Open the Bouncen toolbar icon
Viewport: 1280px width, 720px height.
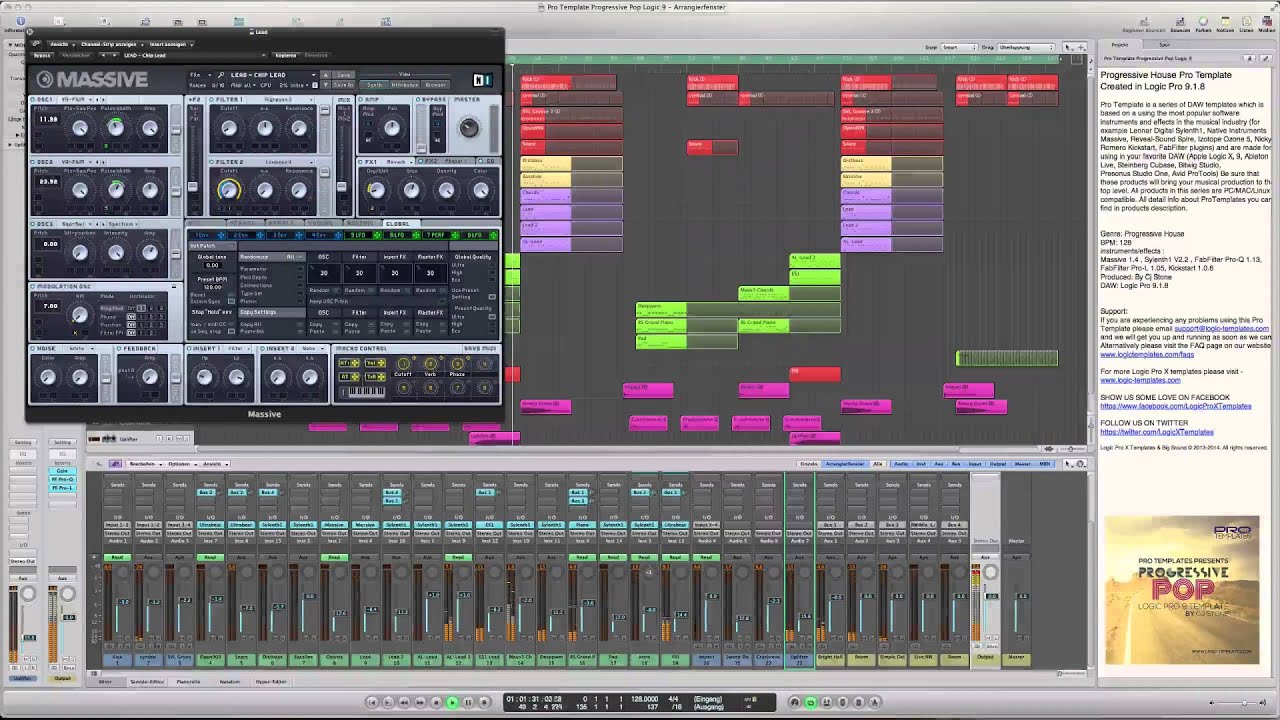tap(1178, 26)
